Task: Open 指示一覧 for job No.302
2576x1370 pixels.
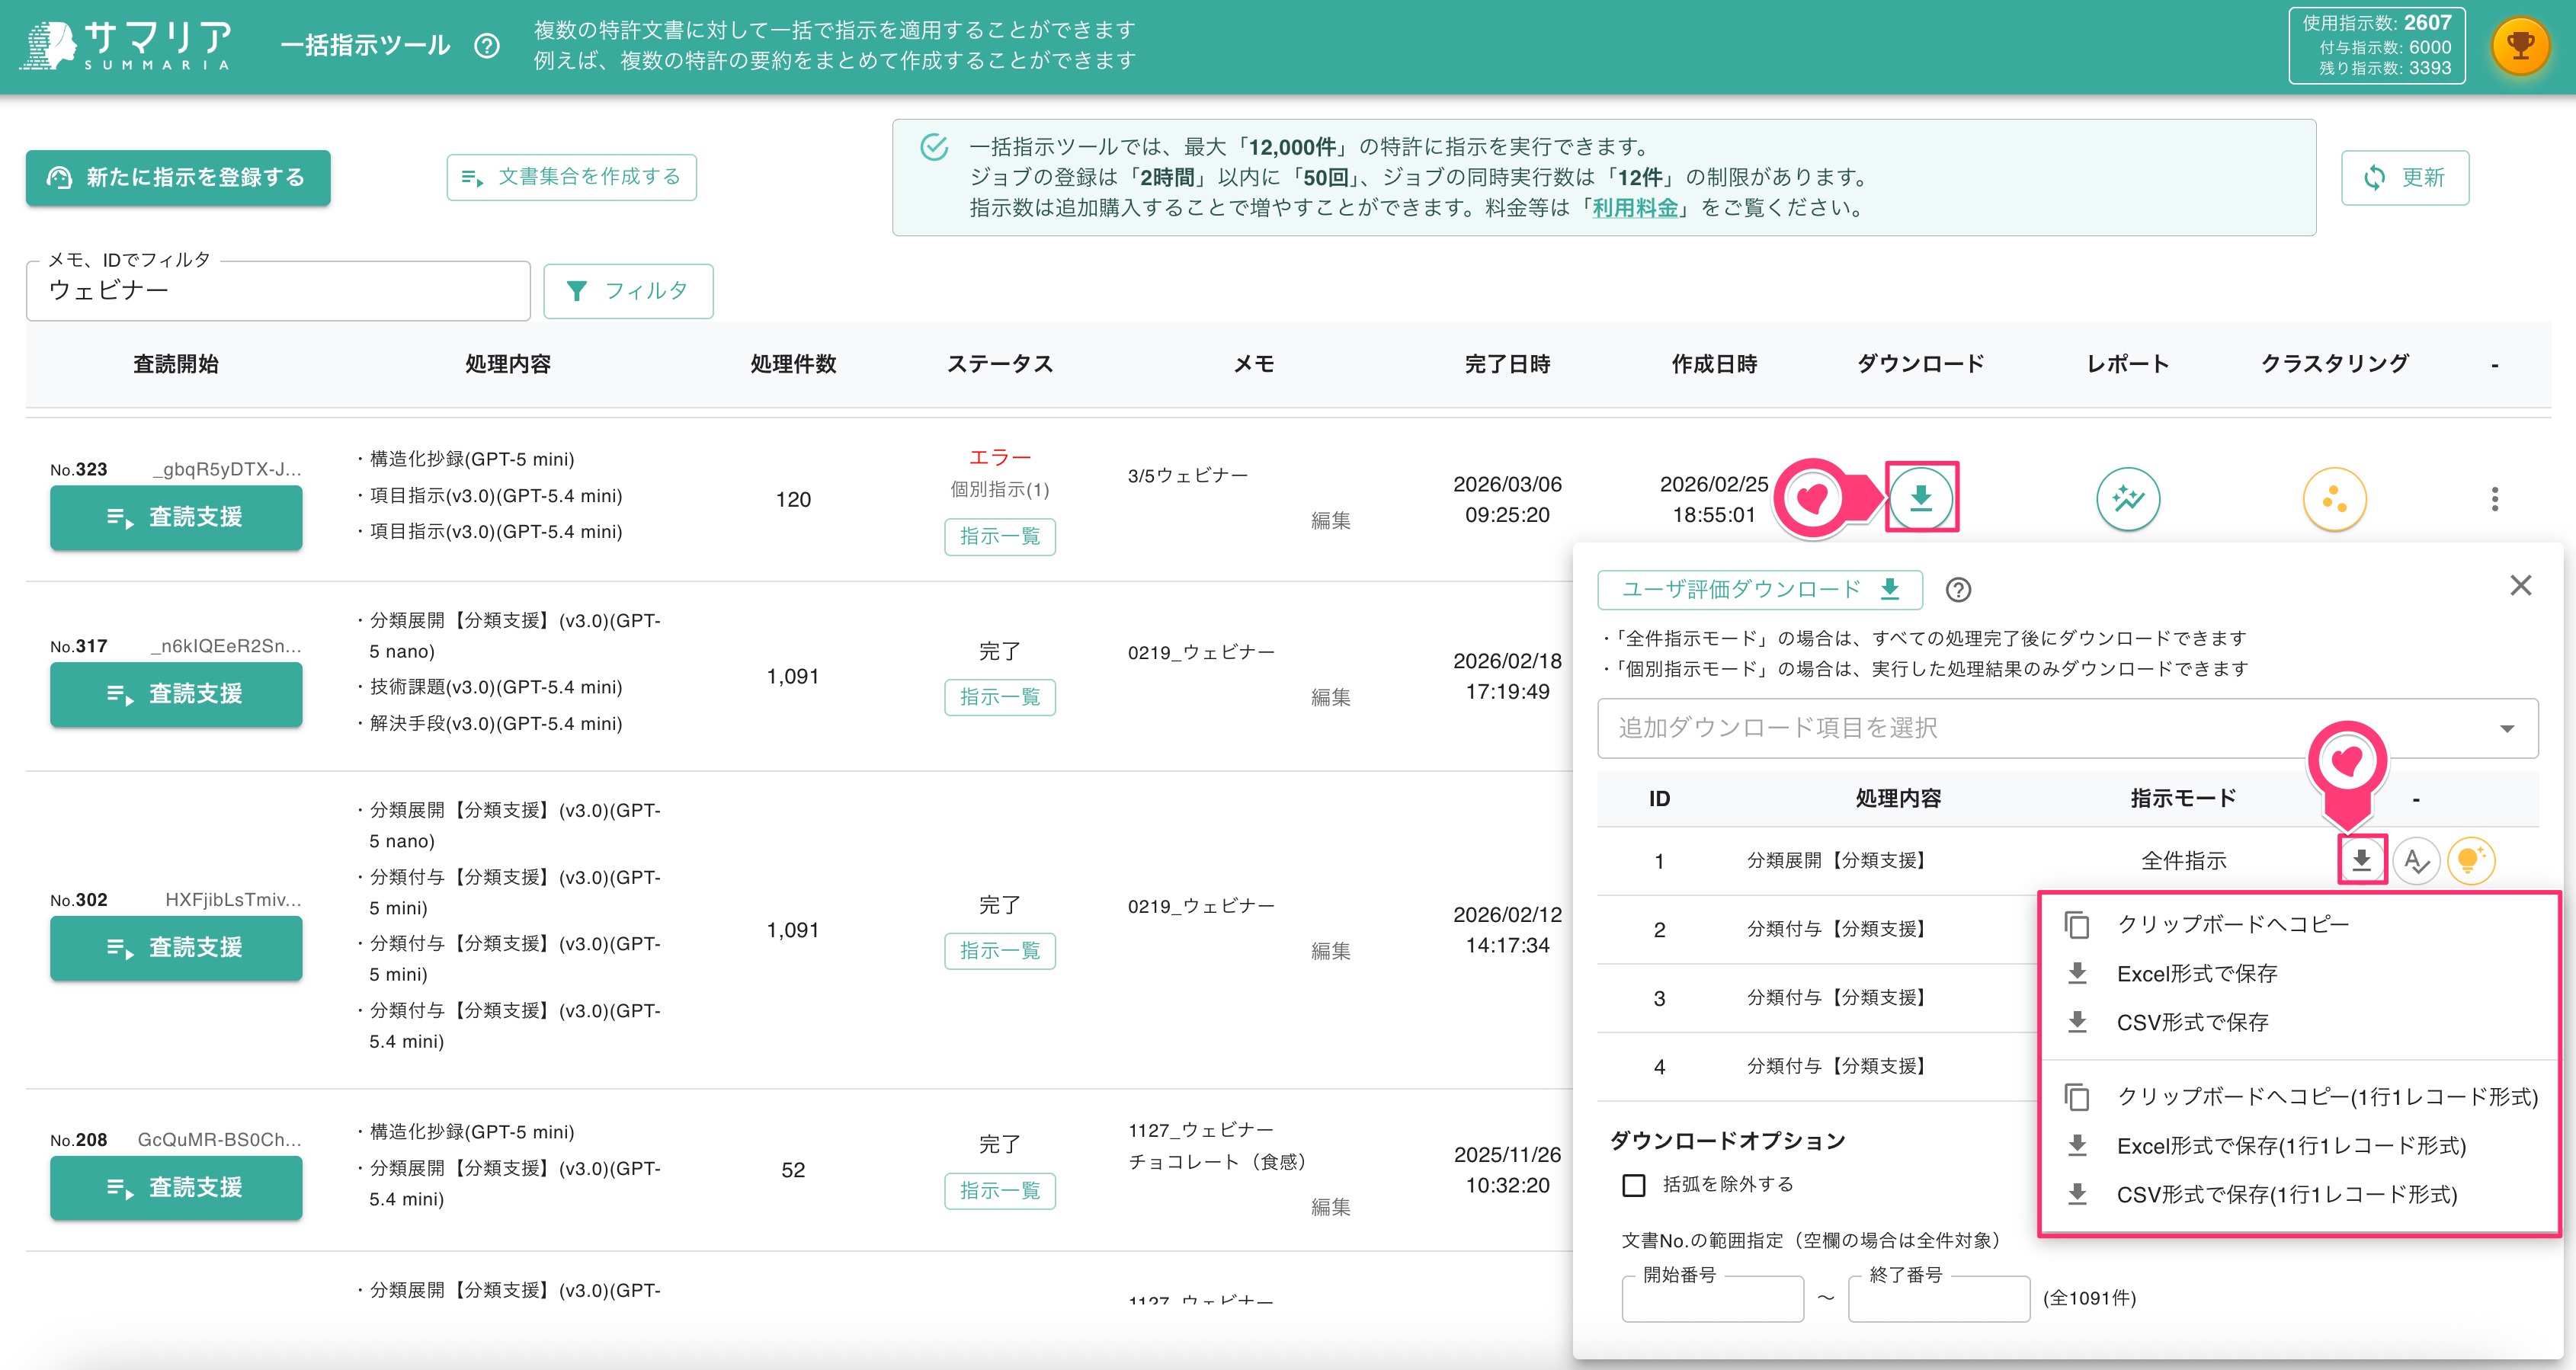Action: [1000, 951]
